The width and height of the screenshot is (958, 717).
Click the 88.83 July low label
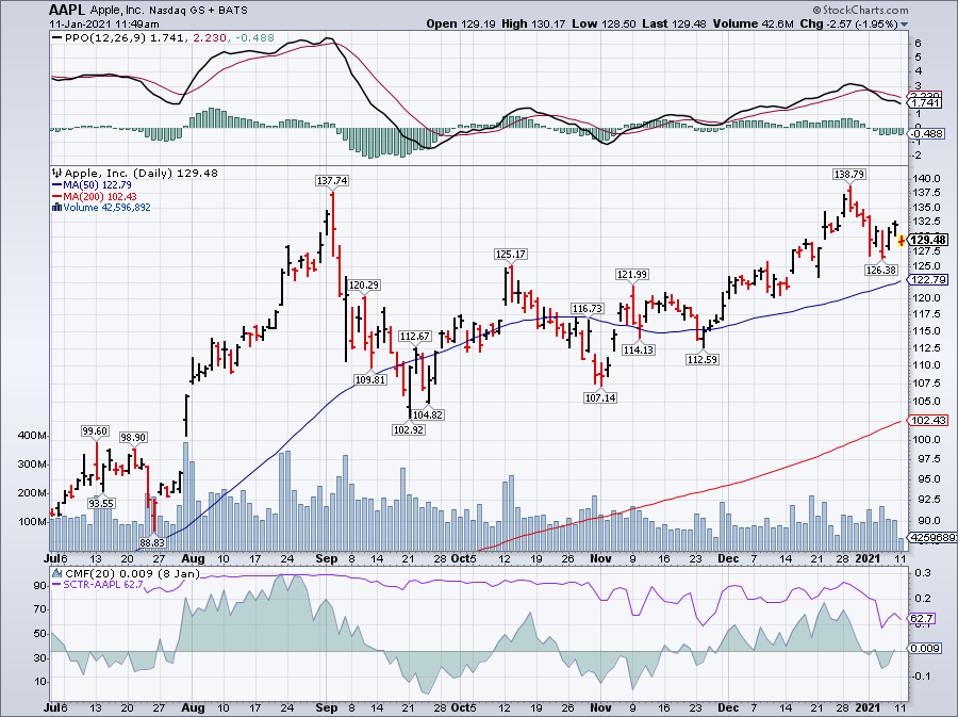(x=152, y=542)
